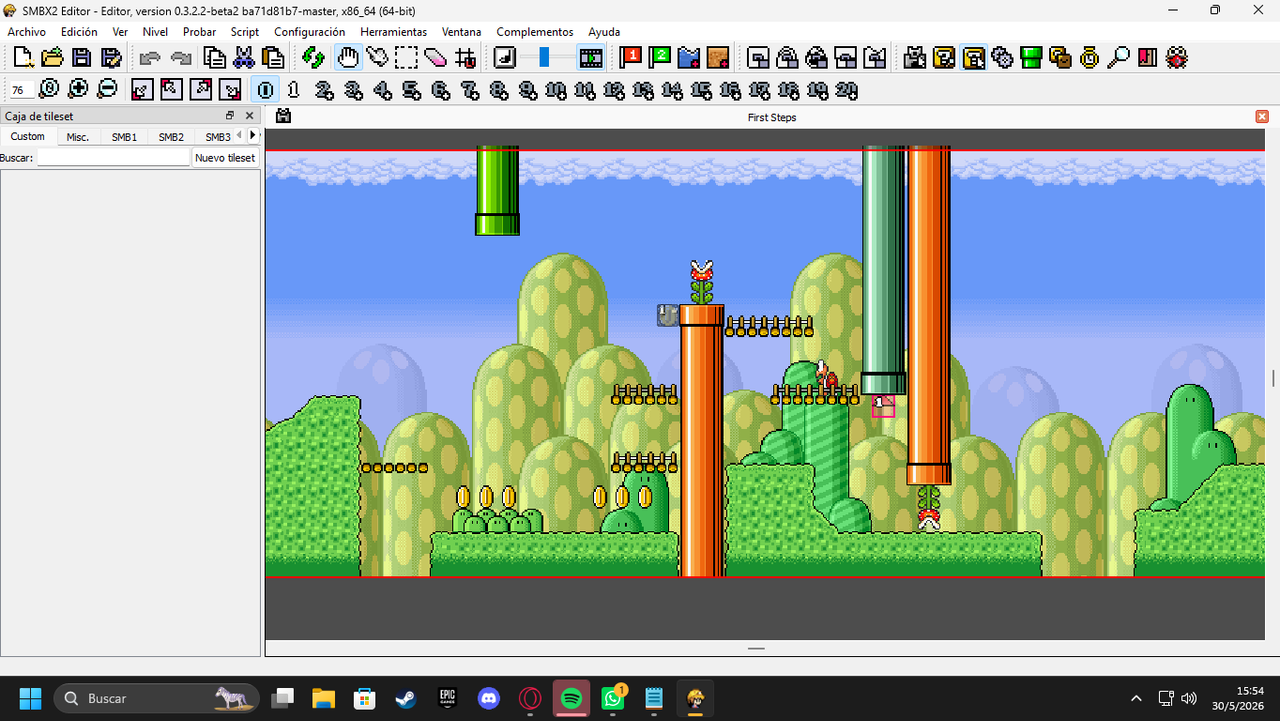Screen dimensions: 1280x721
Task: Open the Archivo menu
Action: point(27,32)
